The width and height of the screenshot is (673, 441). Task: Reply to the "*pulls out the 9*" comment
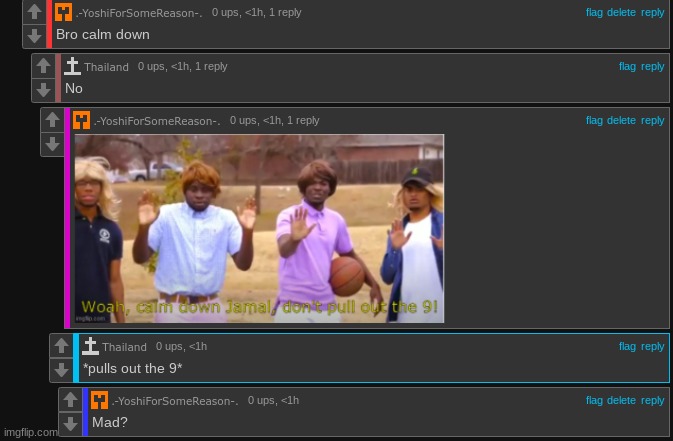click(652, 347)
